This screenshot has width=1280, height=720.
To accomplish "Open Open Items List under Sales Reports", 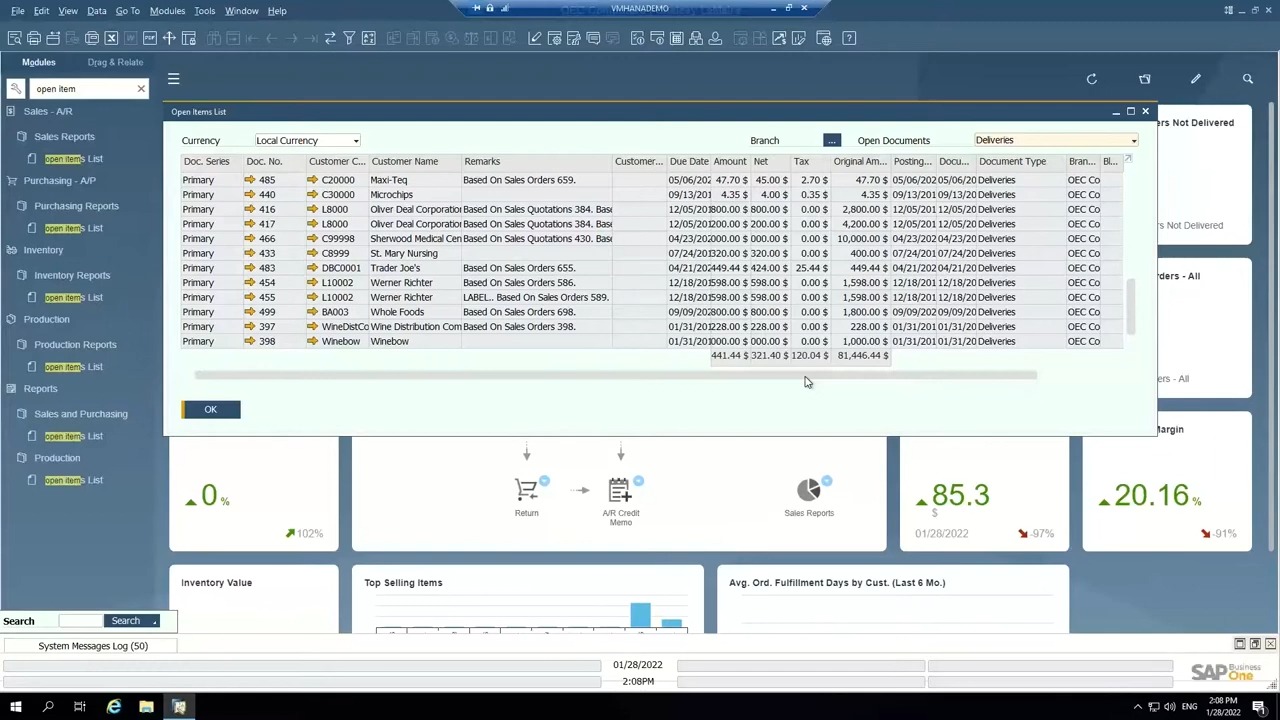I will coord(73,159).
